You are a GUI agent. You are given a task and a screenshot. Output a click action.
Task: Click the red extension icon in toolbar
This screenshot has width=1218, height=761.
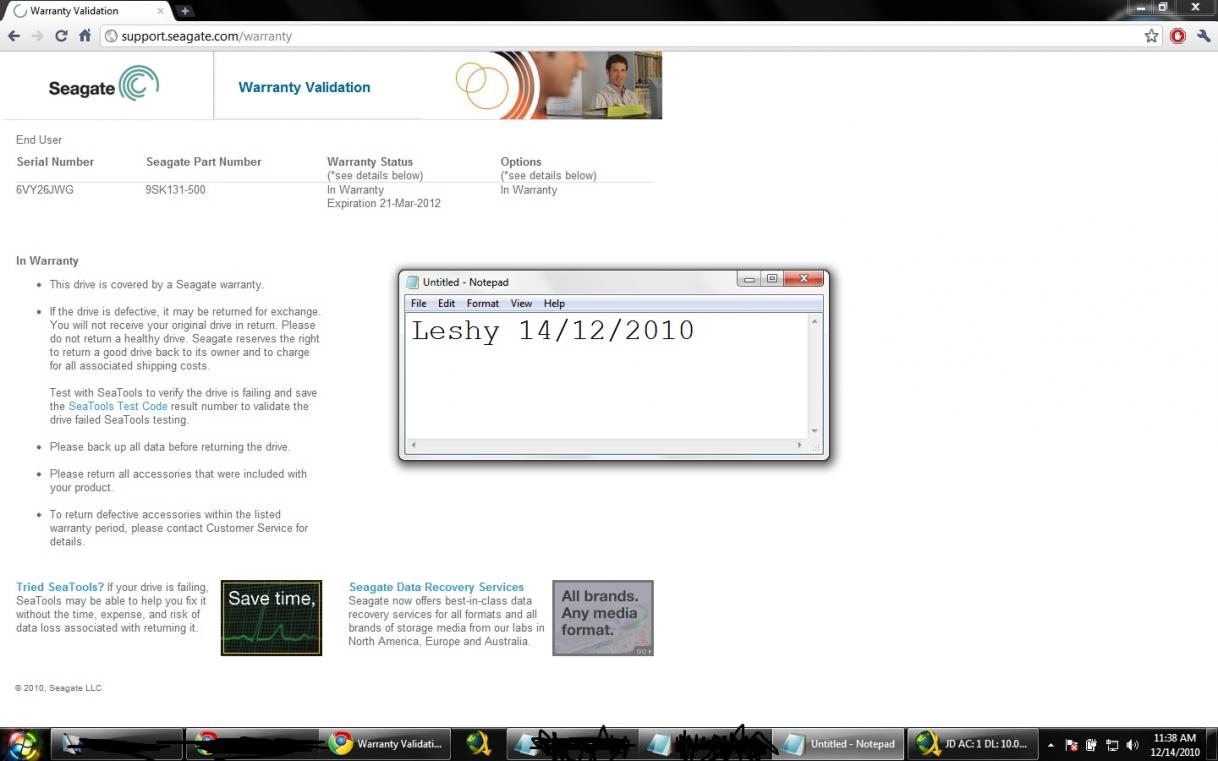pyautogui.click(x=1178, y=36)
